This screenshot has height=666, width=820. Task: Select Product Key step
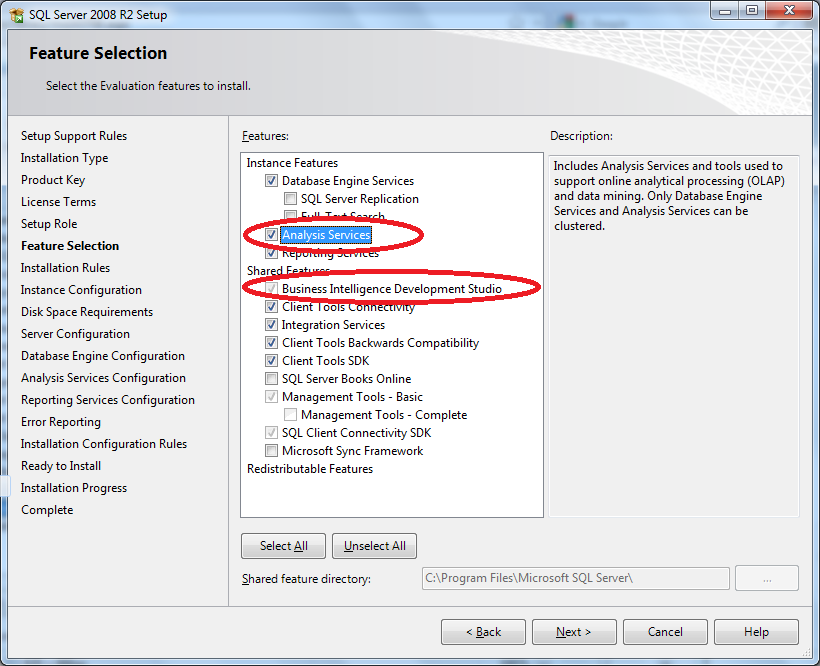(53, 180)
